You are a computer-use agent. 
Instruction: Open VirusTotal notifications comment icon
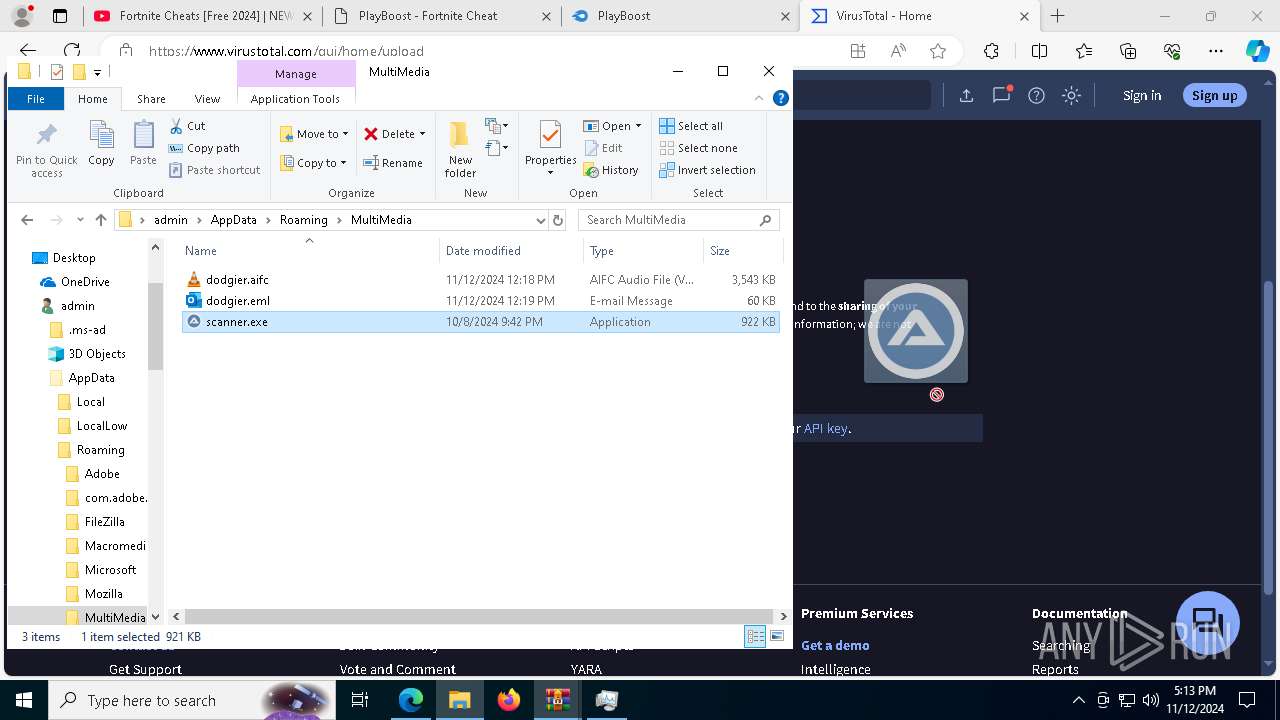1001,95
